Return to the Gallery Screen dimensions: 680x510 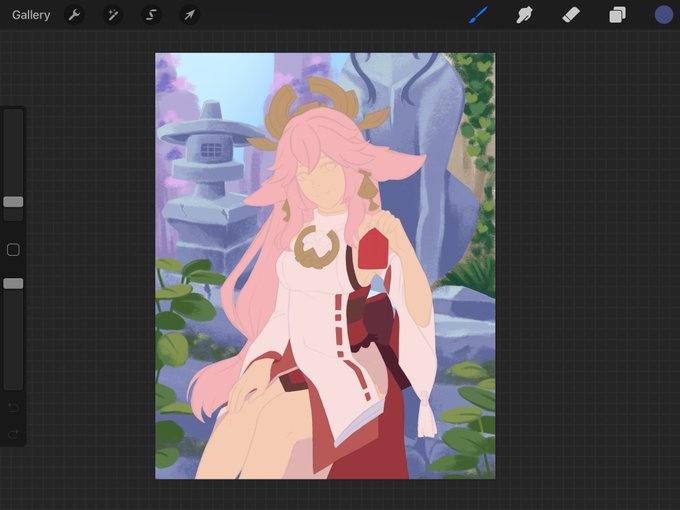(31, 15)
